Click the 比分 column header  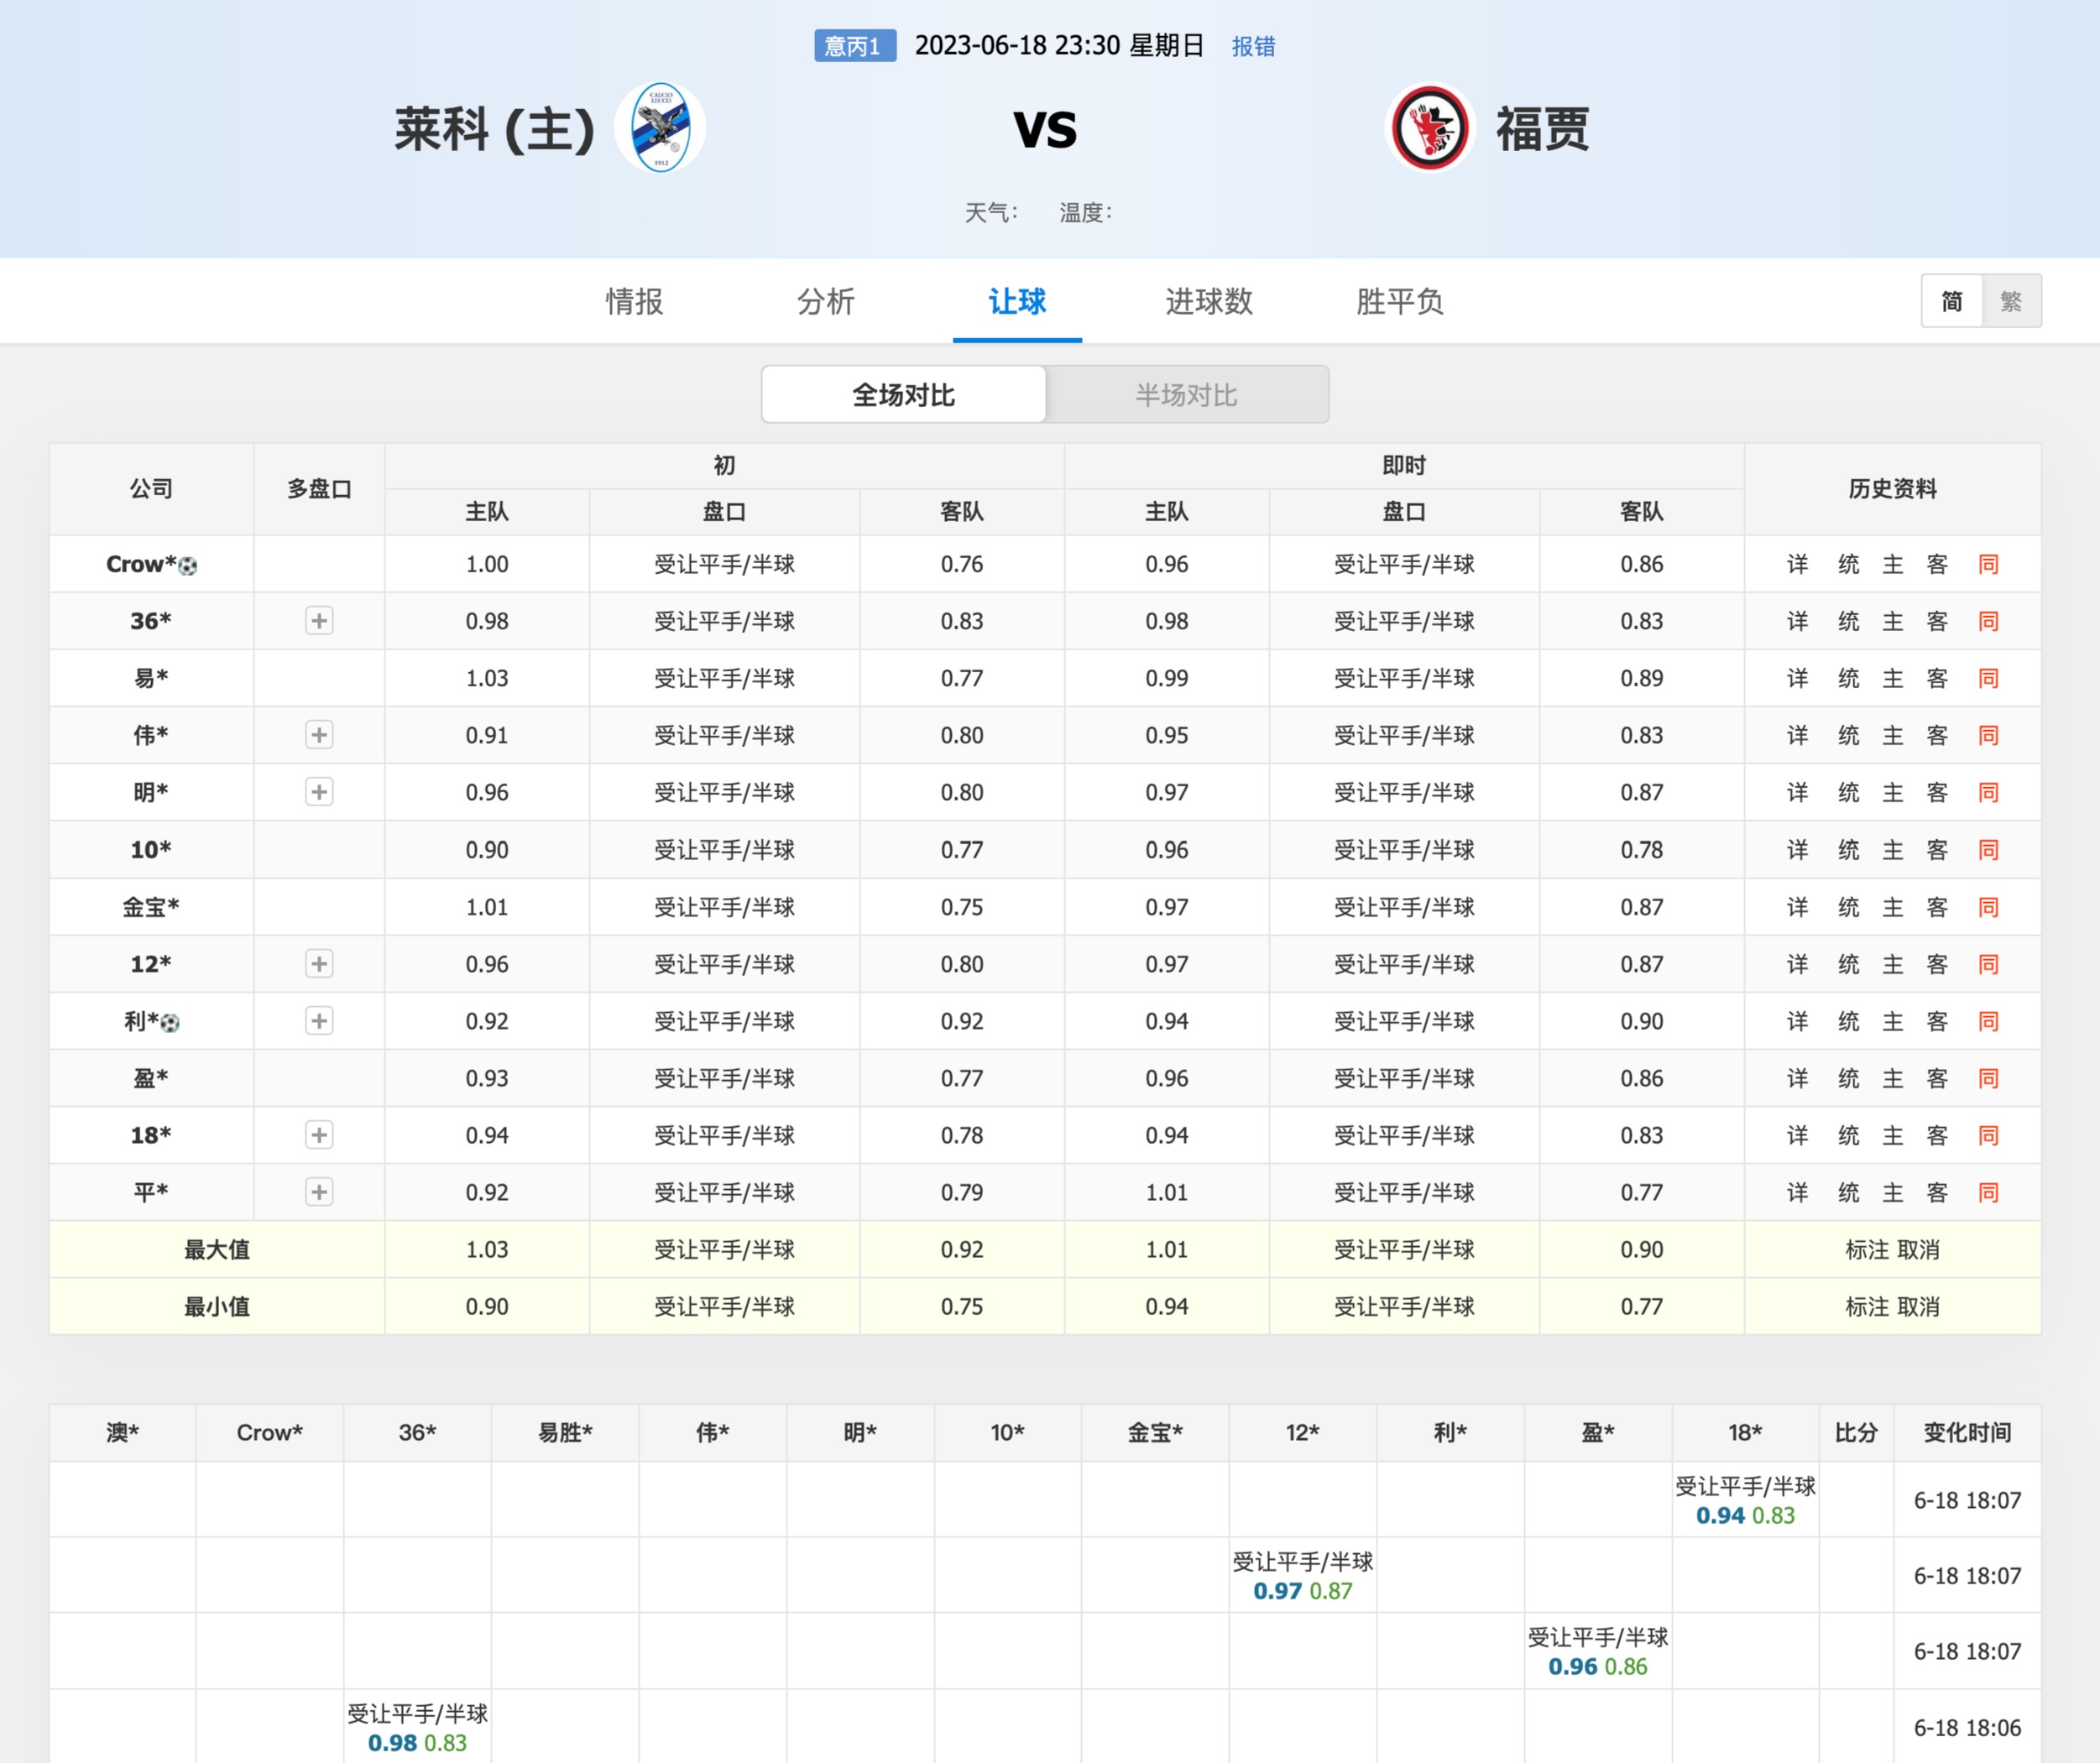click(1856, 1432)
